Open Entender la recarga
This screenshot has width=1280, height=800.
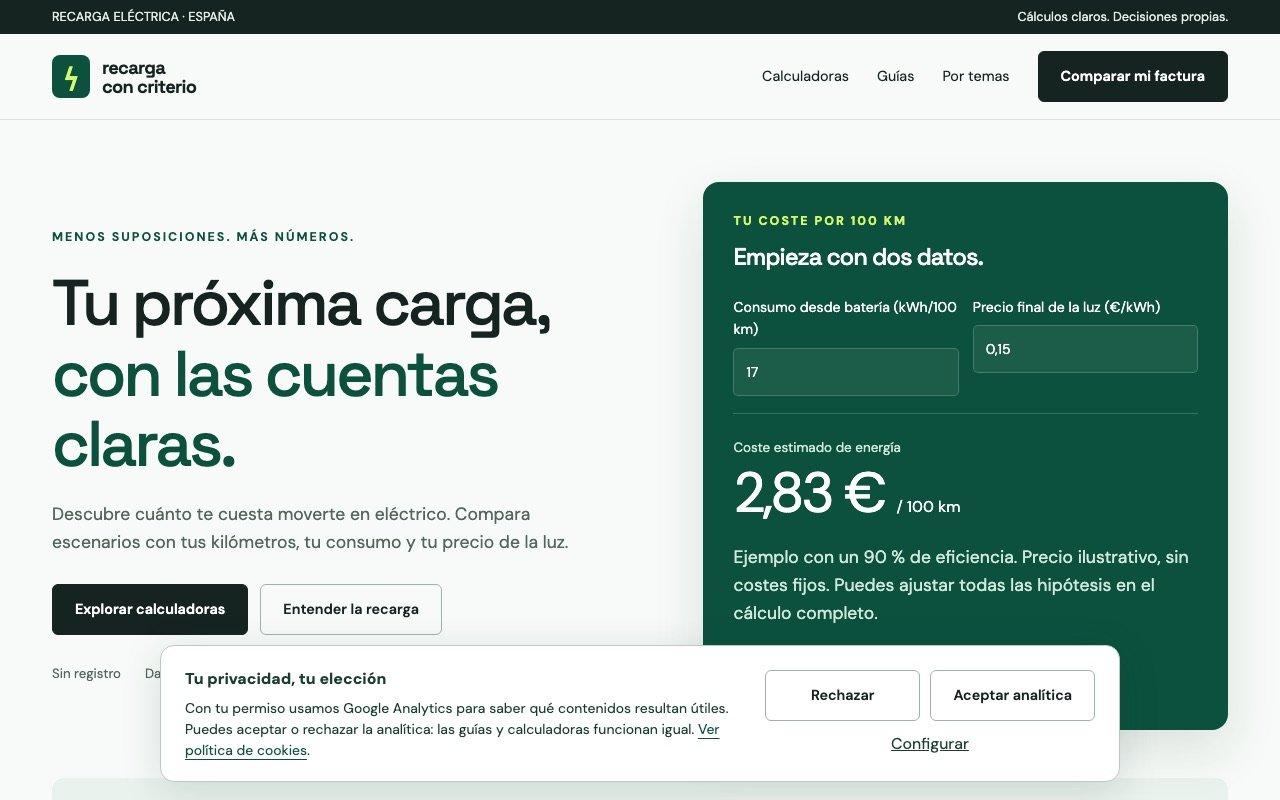click(351, 609)
